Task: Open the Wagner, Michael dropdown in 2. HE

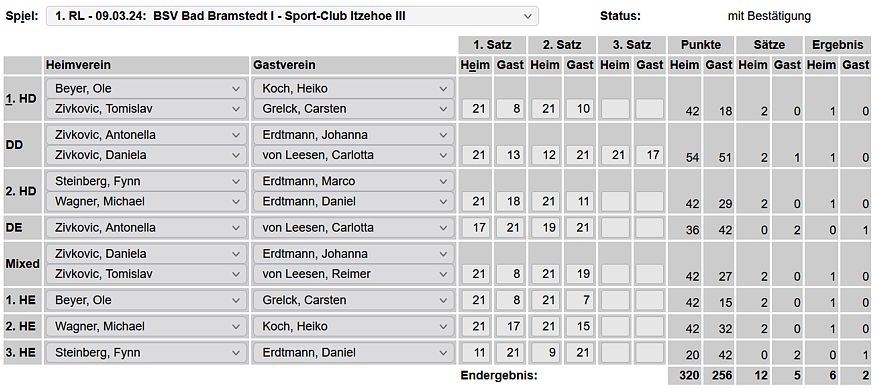Action: pos(146,326)
